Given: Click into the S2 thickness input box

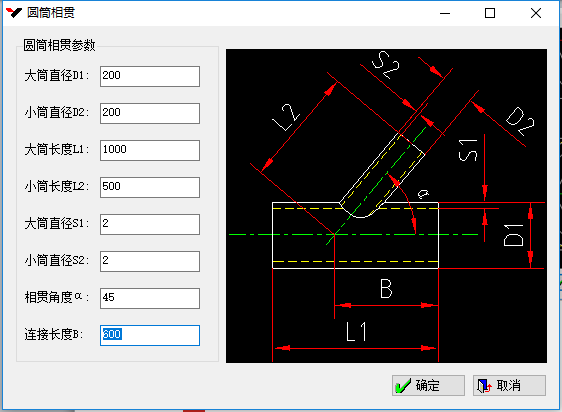Looking at the screenshot, I should click(150, 261).
